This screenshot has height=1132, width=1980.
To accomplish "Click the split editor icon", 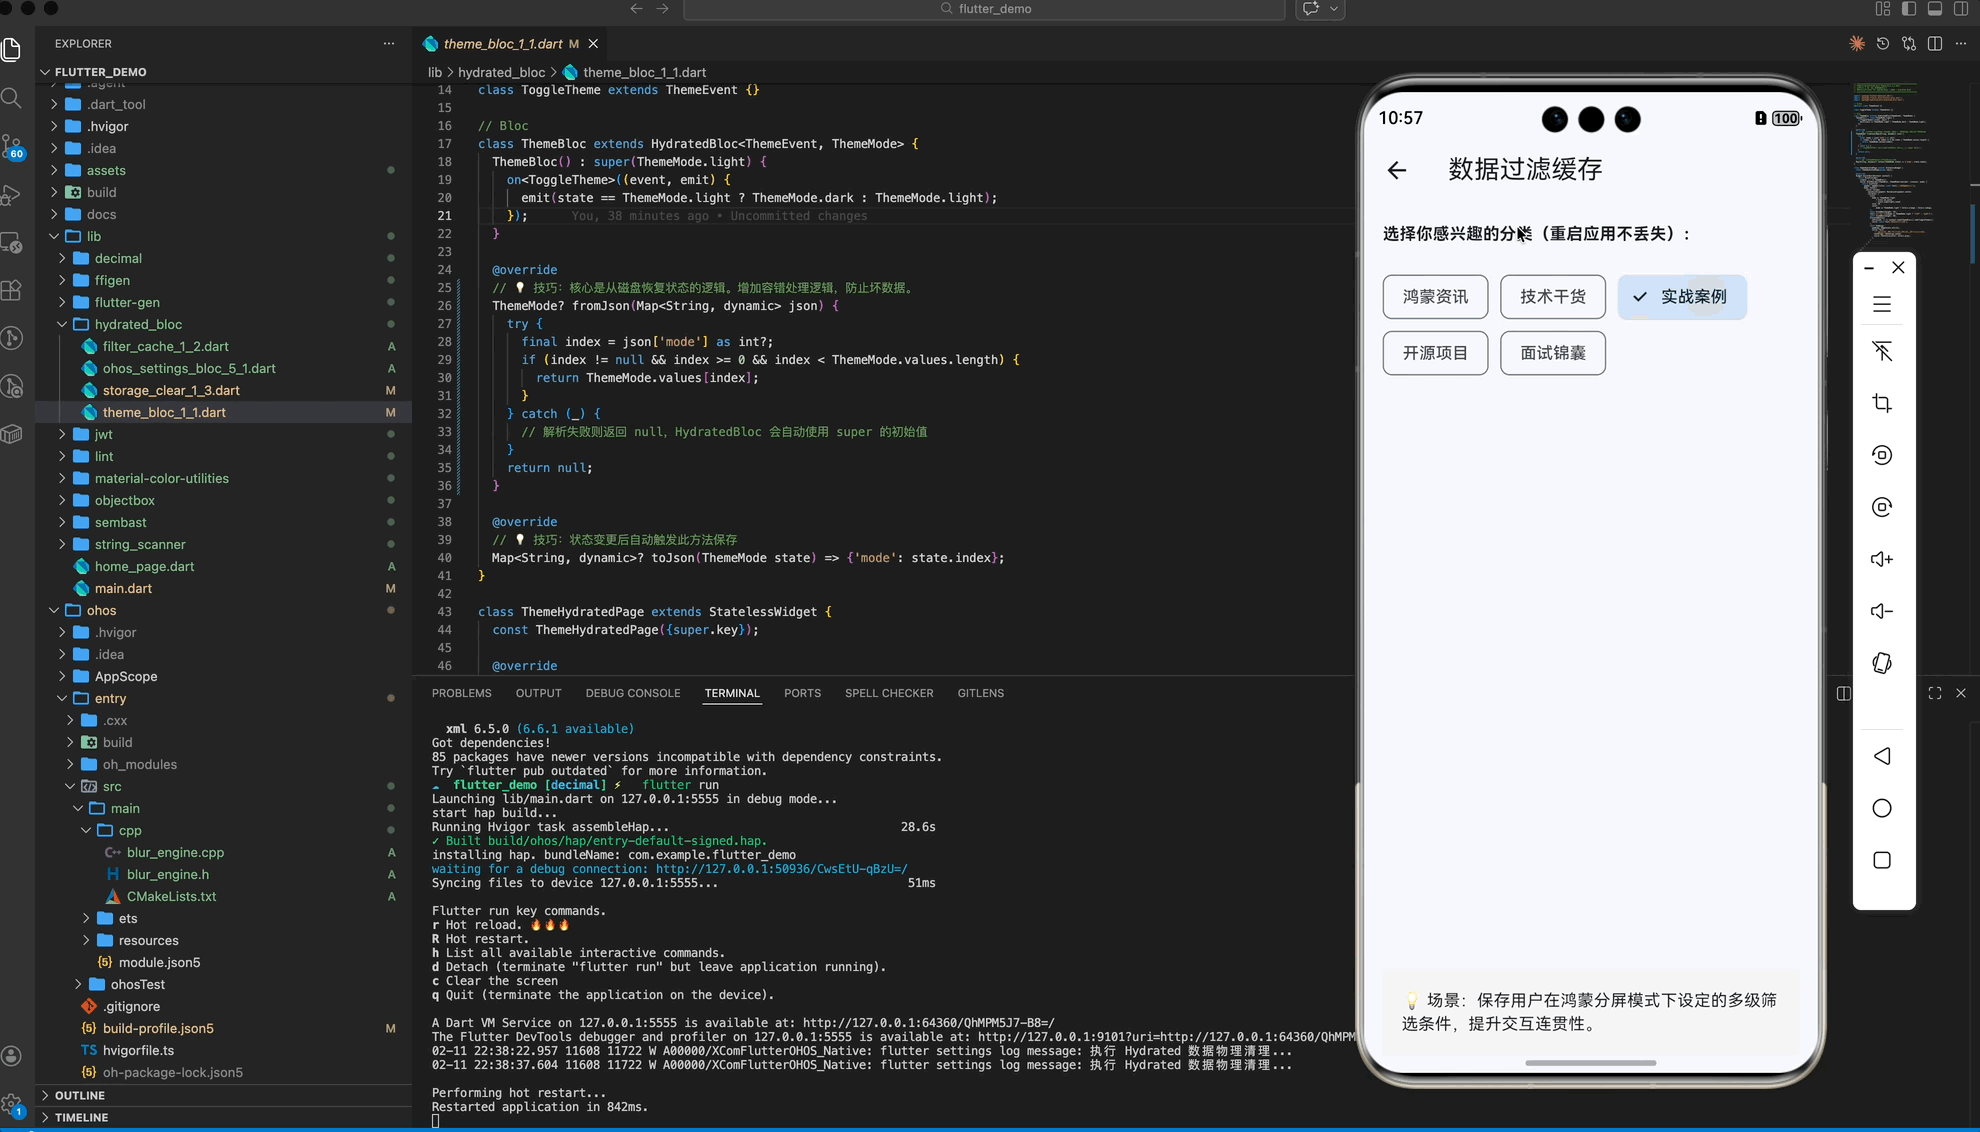I will click(1934, 44).
